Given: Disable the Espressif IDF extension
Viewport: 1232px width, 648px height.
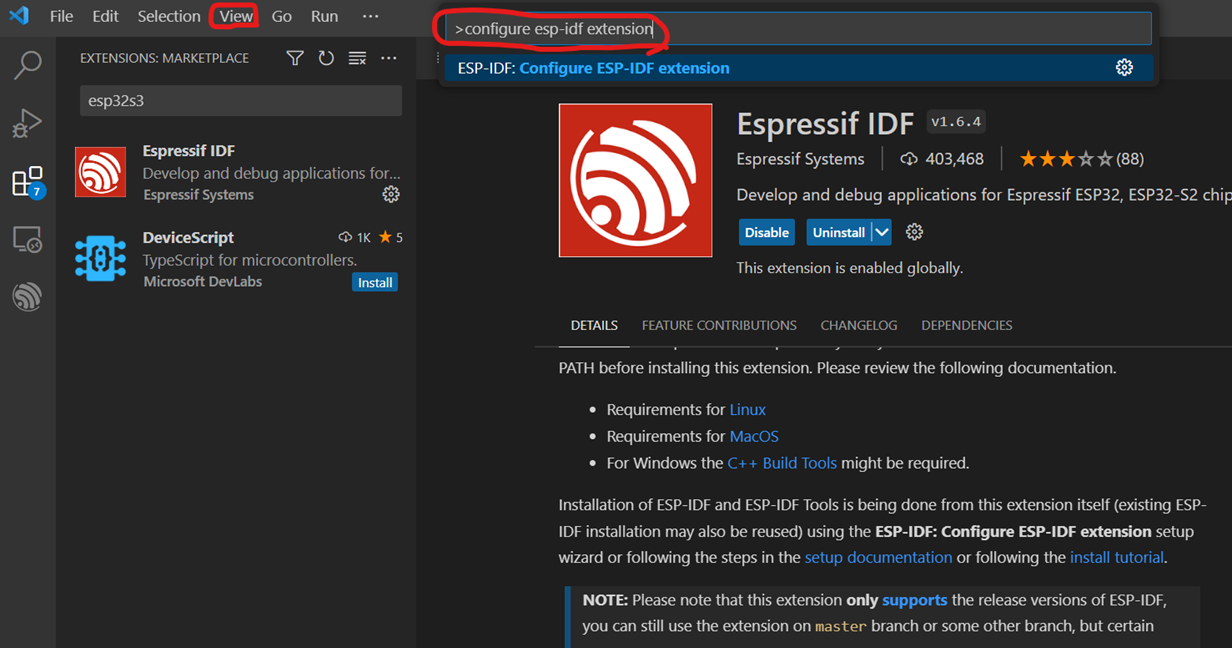Looking at the screenshot, I should tap(767, 232).
